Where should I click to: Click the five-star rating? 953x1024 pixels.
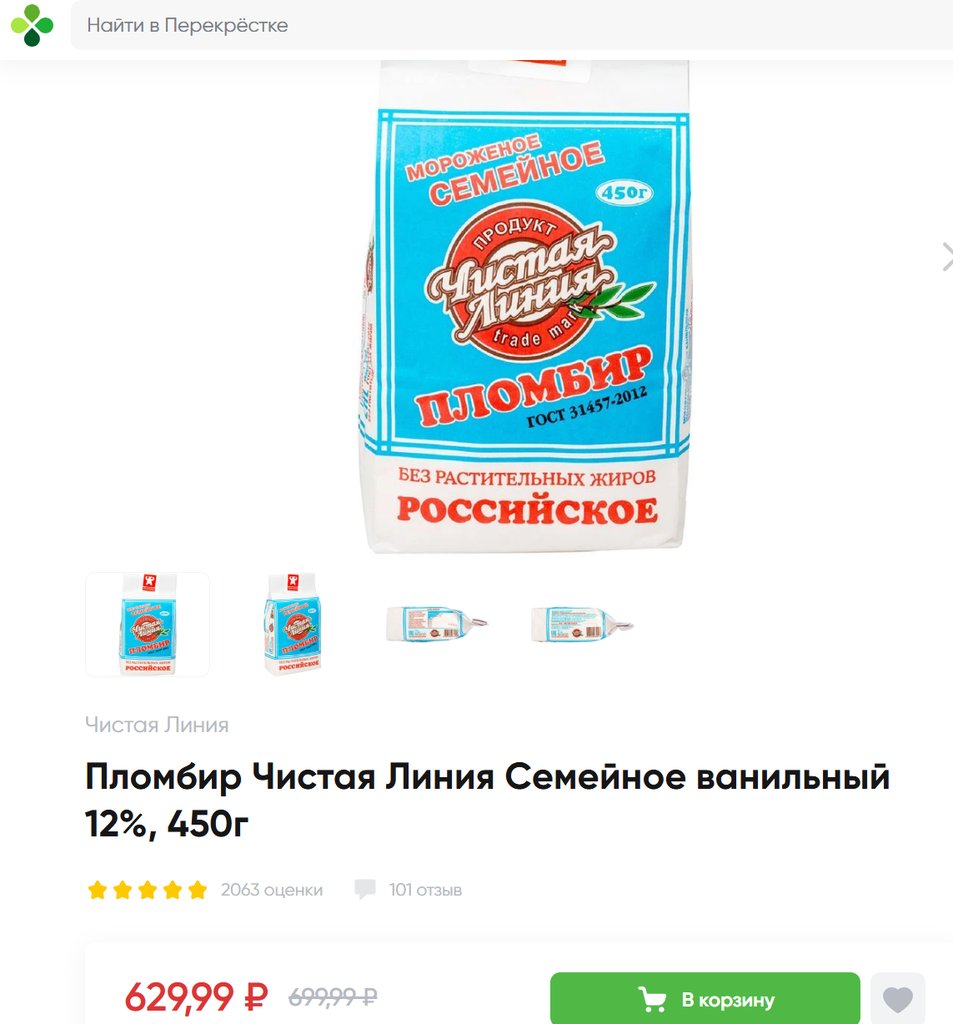coord(148,889)
